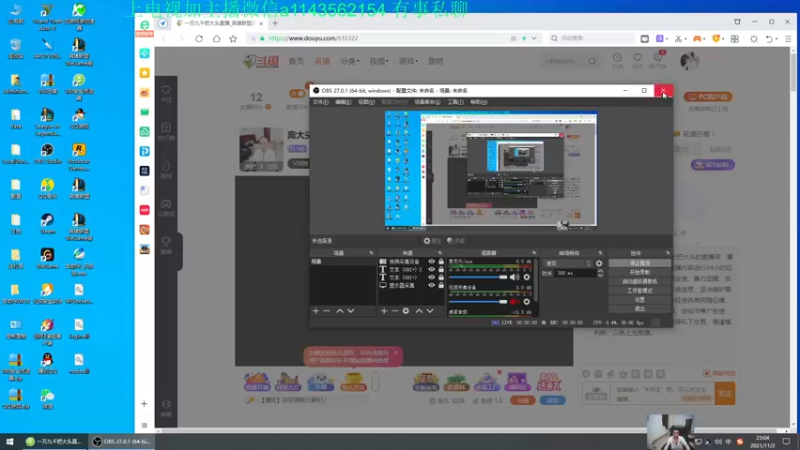Open source properties gear in sources toolbar
Viewport: 800px width, 450px height.
(406, 311)
